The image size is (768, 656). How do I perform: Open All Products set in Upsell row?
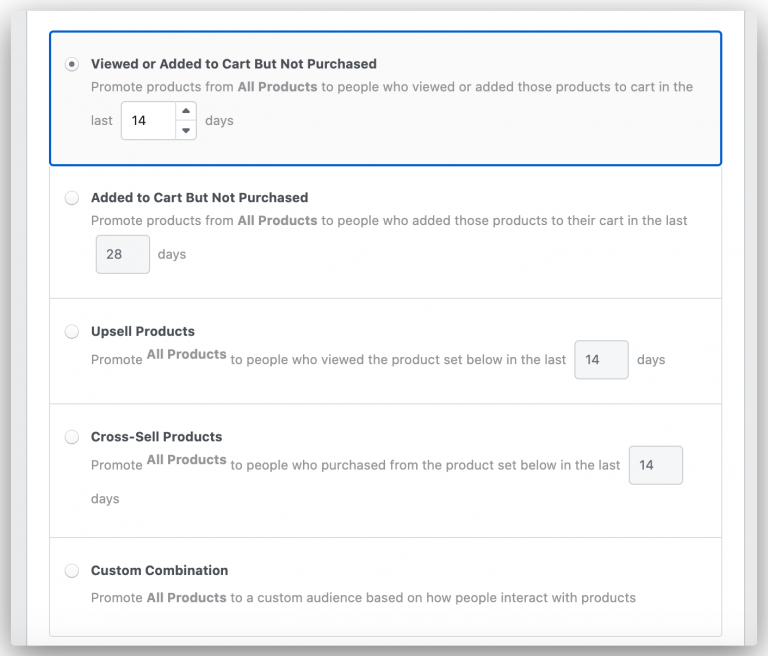click(186, 354)
